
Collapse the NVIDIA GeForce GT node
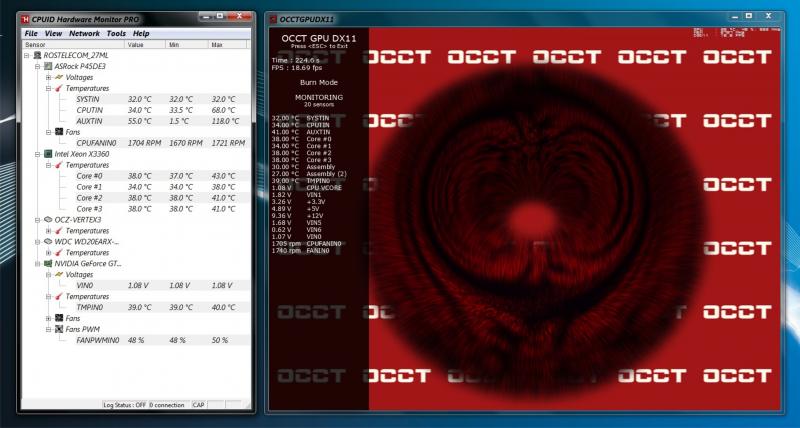point(38,264)
